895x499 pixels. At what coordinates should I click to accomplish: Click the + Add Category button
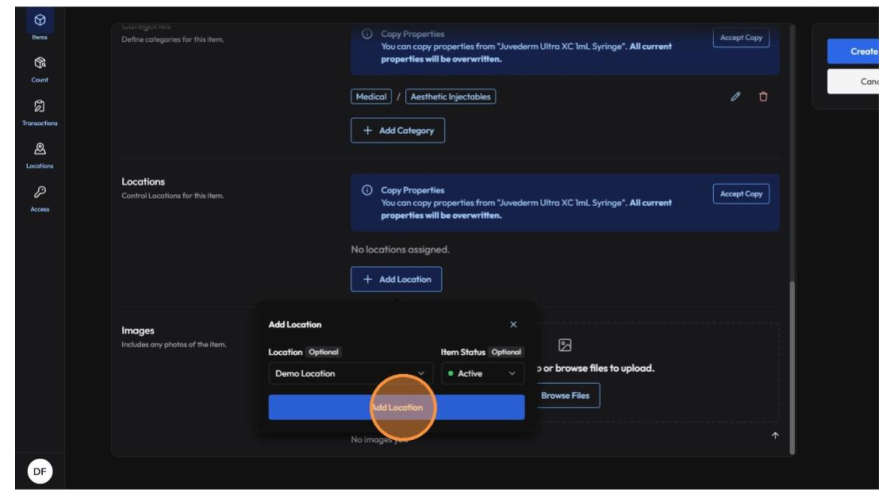point(398,130)
